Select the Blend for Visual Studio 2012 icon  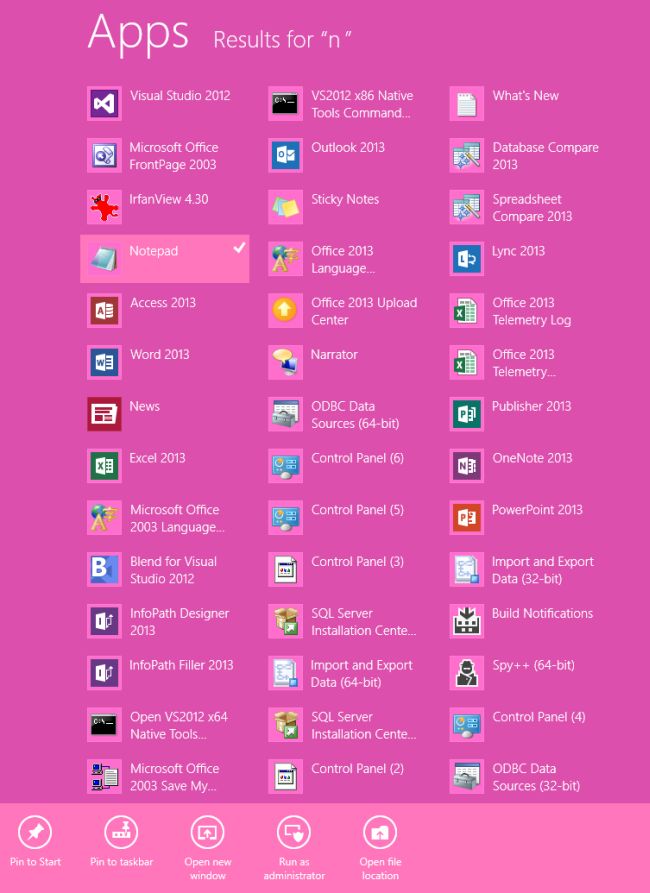[x=104, y=570]
